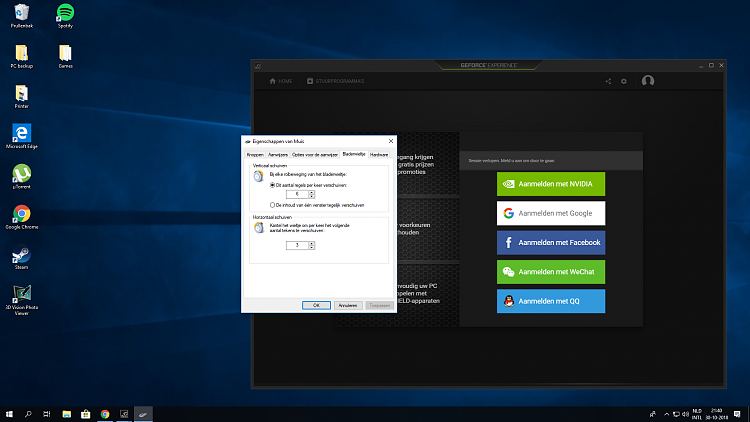
Task: Click the user avatar in GeForce Experience
Action: click(x=648, y=81)
